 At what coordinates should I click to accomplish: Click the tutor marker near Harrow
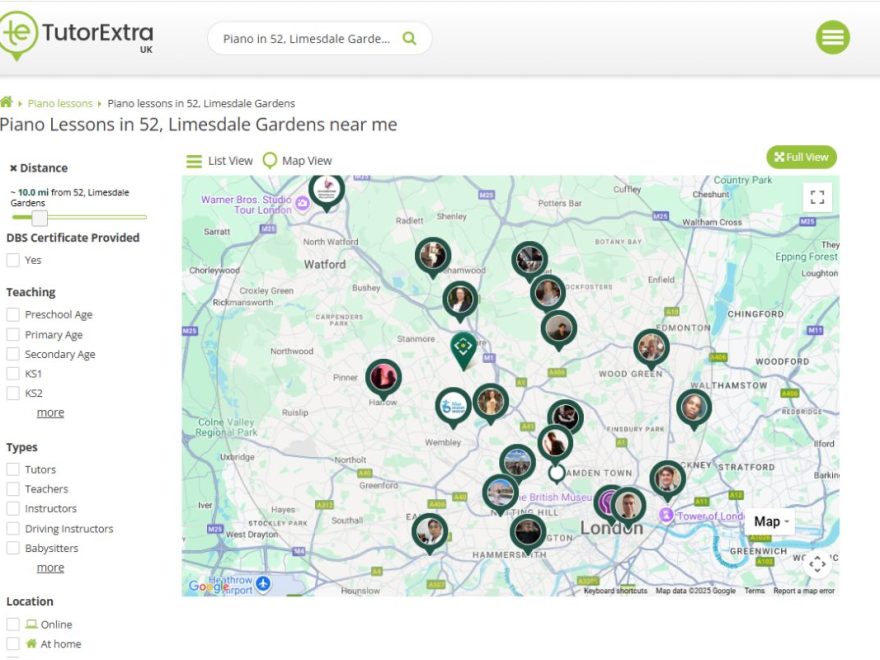[383, 377]
